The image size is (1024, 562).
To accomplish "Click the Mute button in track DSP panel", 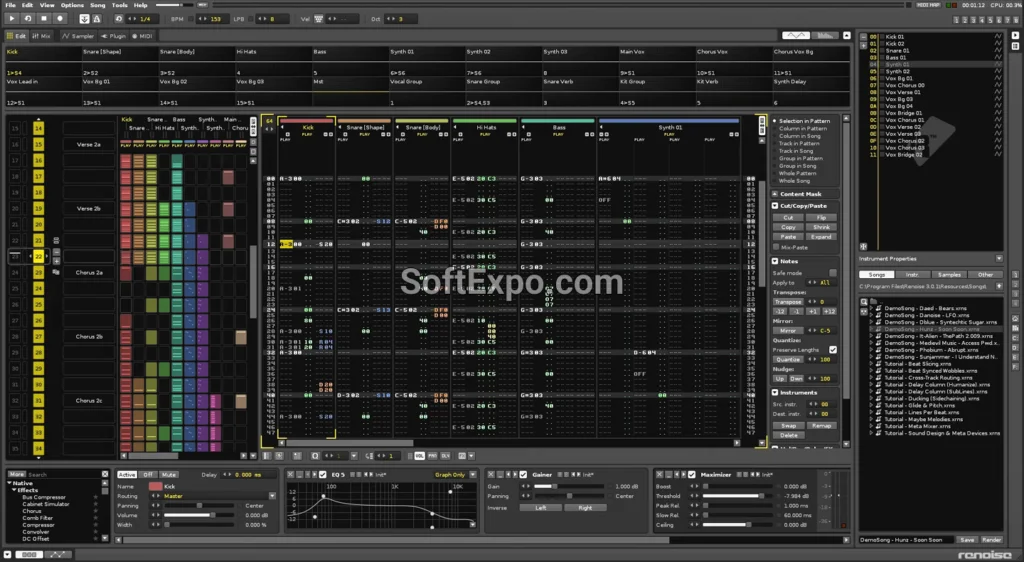I will [x=169, y=475].
